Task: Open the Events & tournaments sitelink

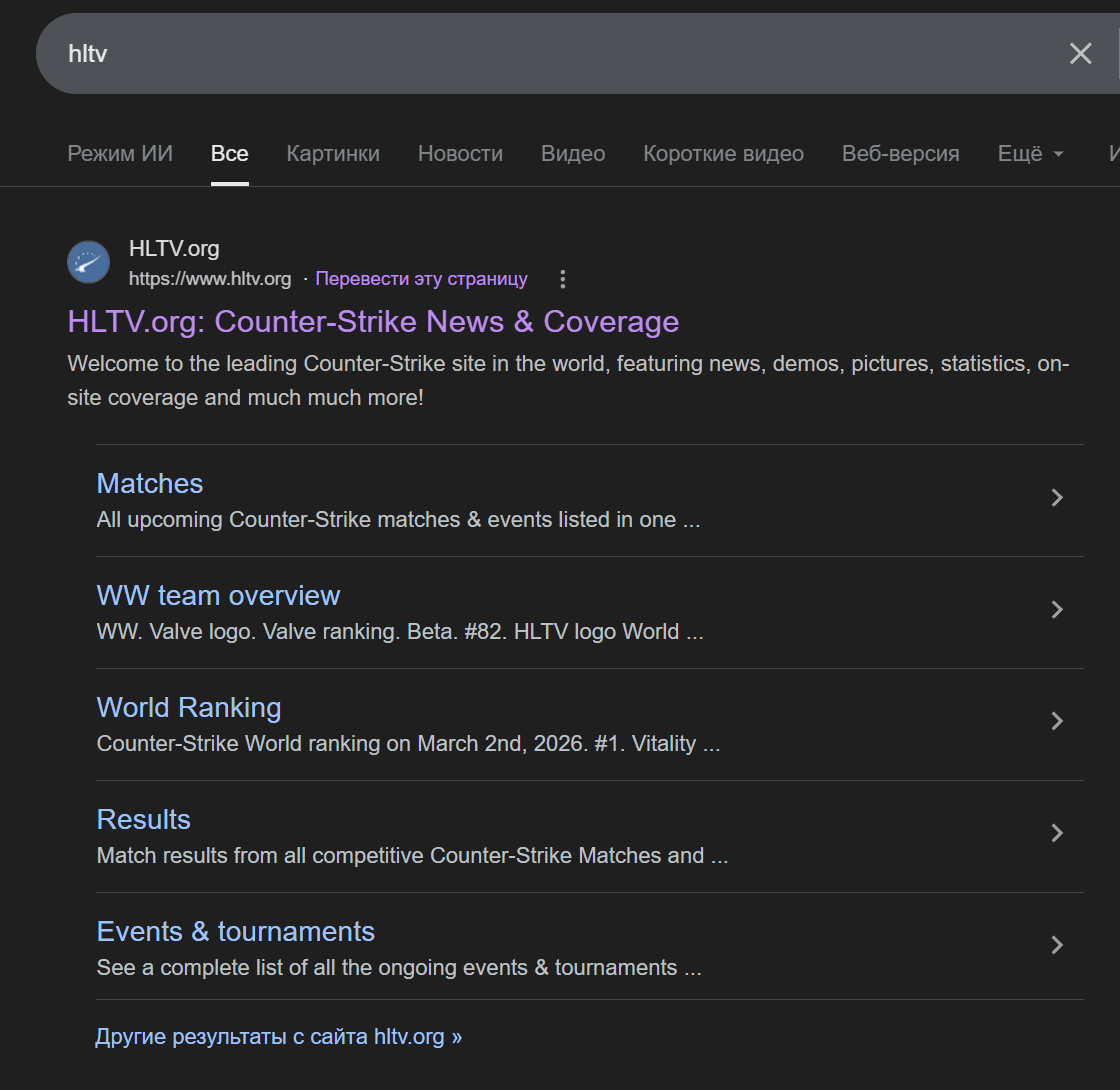Action: coord(236,931)
